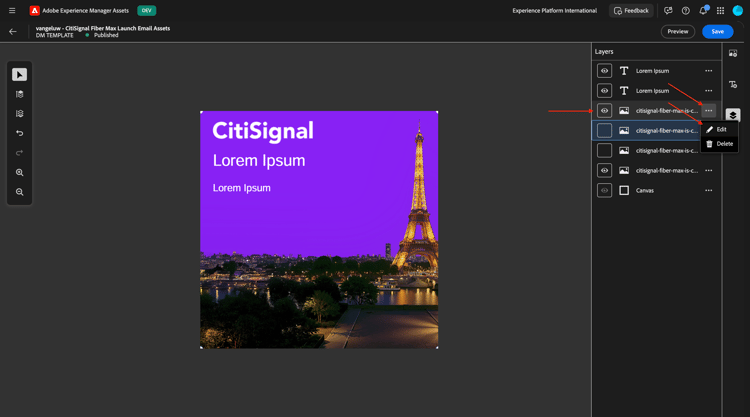
Task: Toggle the Layers panel stack icon
Action: (x=733, y=115)
